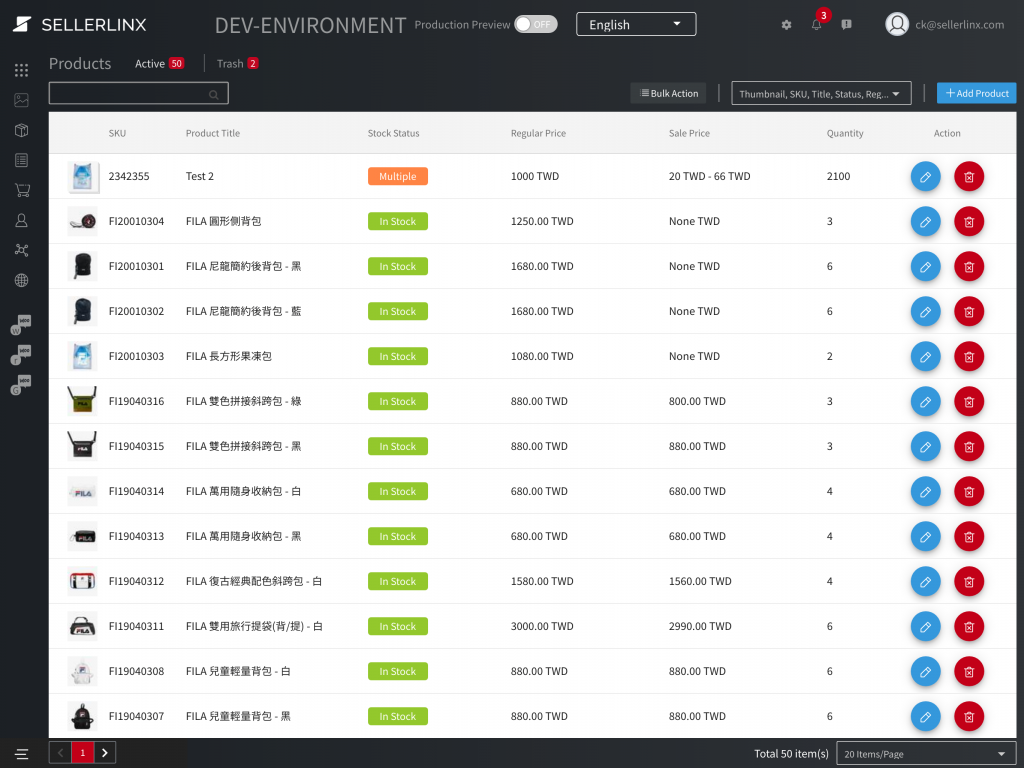This screenshot has width=1024, height=768.
Task: Open the image gallery sidebar icon
Action: pos(22,100)
